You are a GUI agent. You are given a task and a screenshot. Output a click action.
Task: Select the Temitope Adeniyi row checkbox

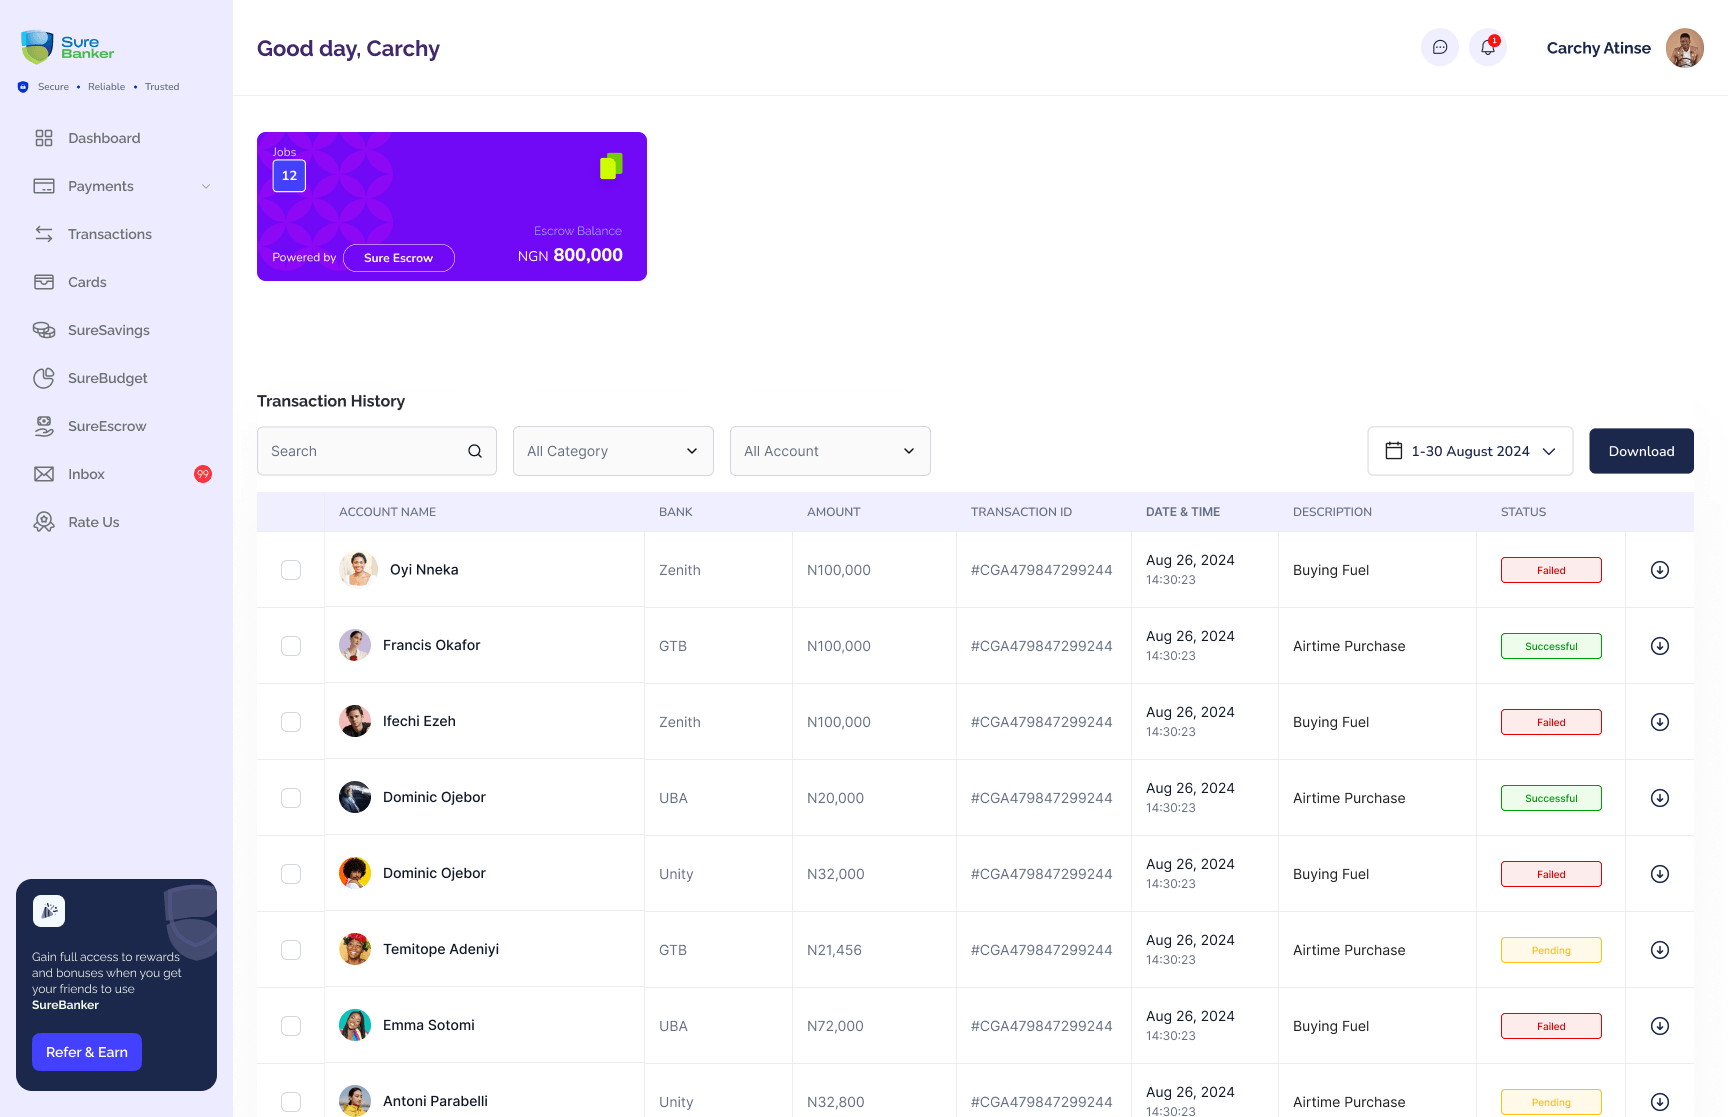pyautogui.click(x=291, y=950)
